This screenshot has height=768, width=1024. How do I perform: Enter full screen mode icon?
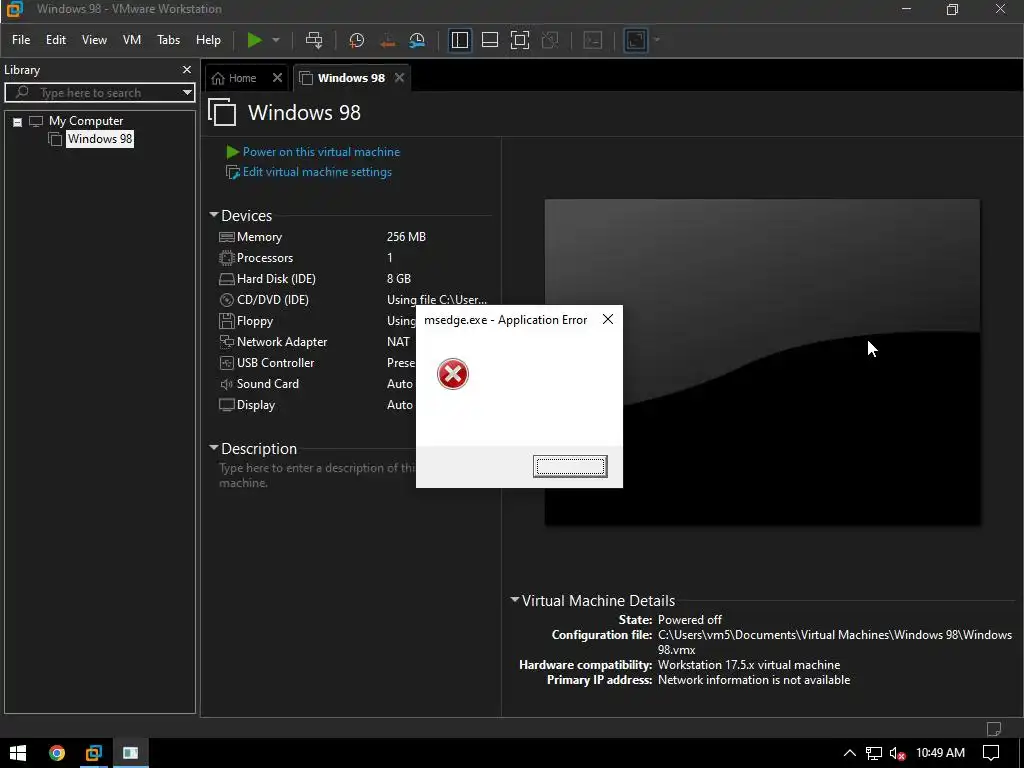pos(520,40)
